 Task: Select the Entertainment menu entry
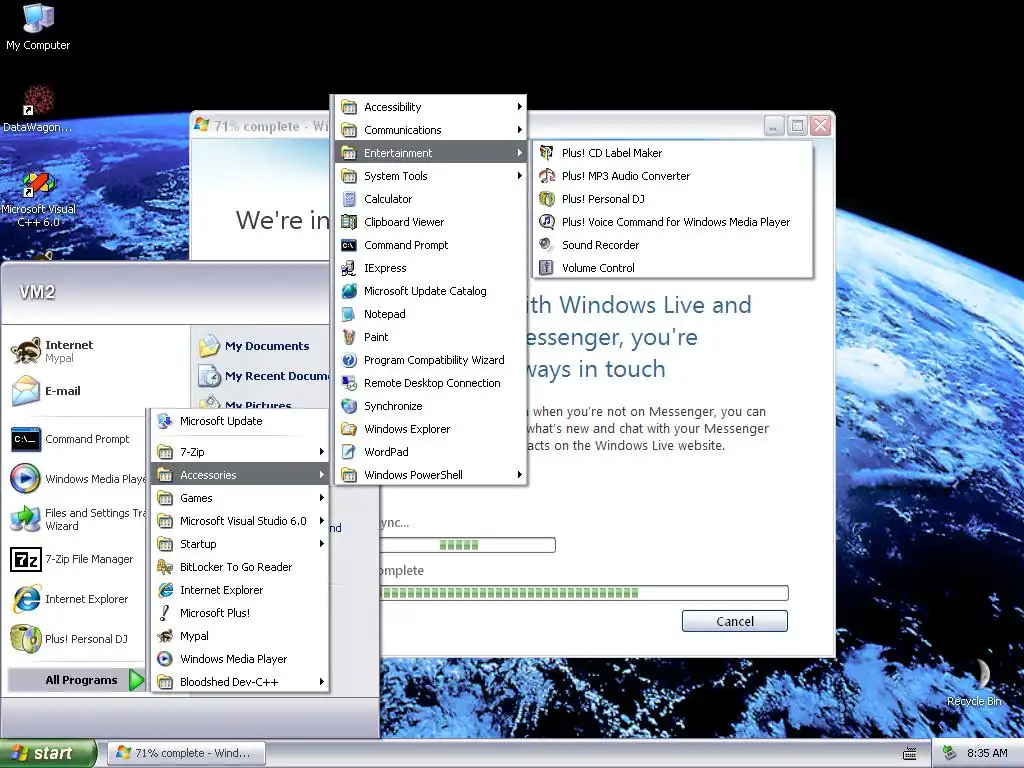[431, 153]
